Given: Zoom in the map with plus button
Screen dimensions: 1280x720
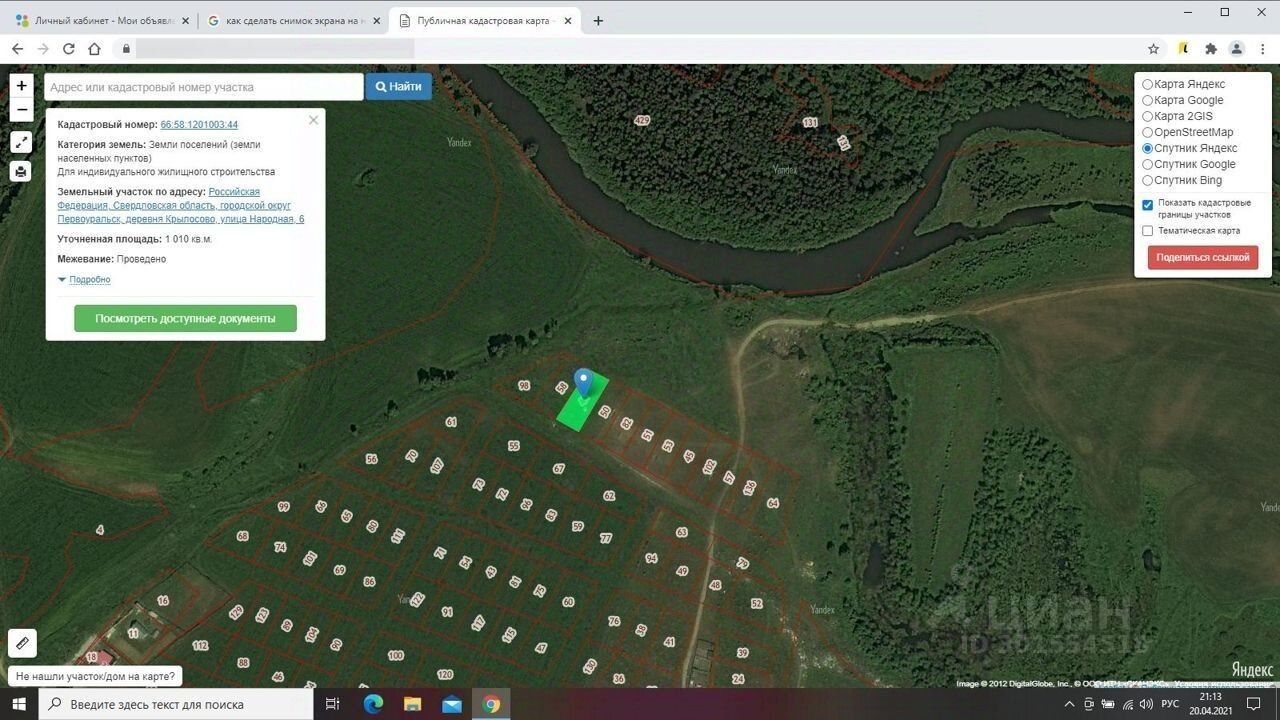Looking at the screenshot, I should 21,86.
